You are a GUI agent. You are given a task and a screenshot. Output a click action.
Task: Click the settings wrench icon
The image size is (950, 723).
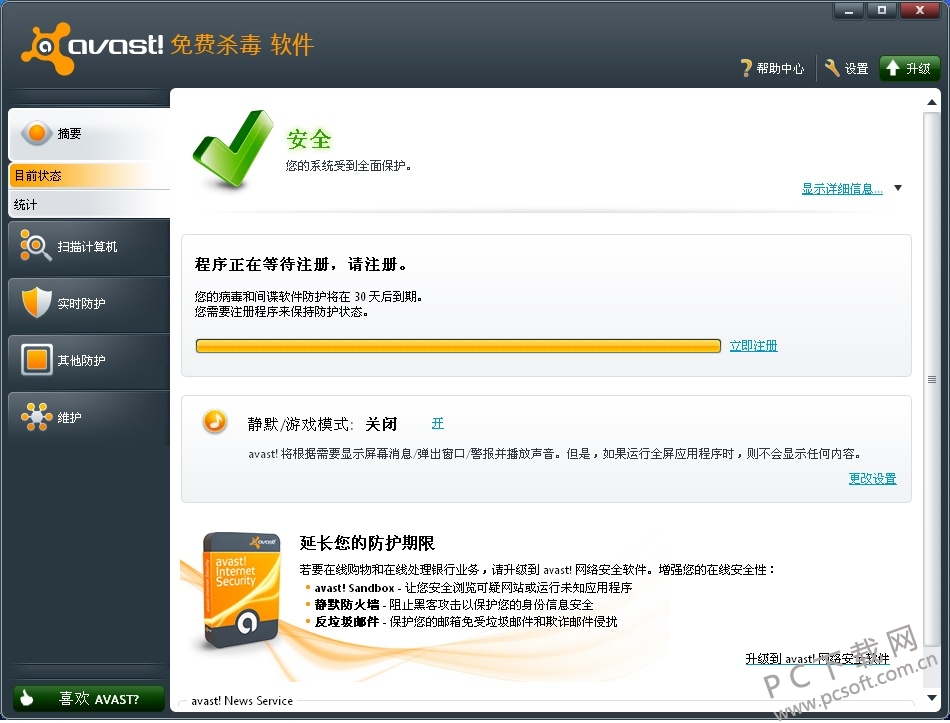click(832, 68)
